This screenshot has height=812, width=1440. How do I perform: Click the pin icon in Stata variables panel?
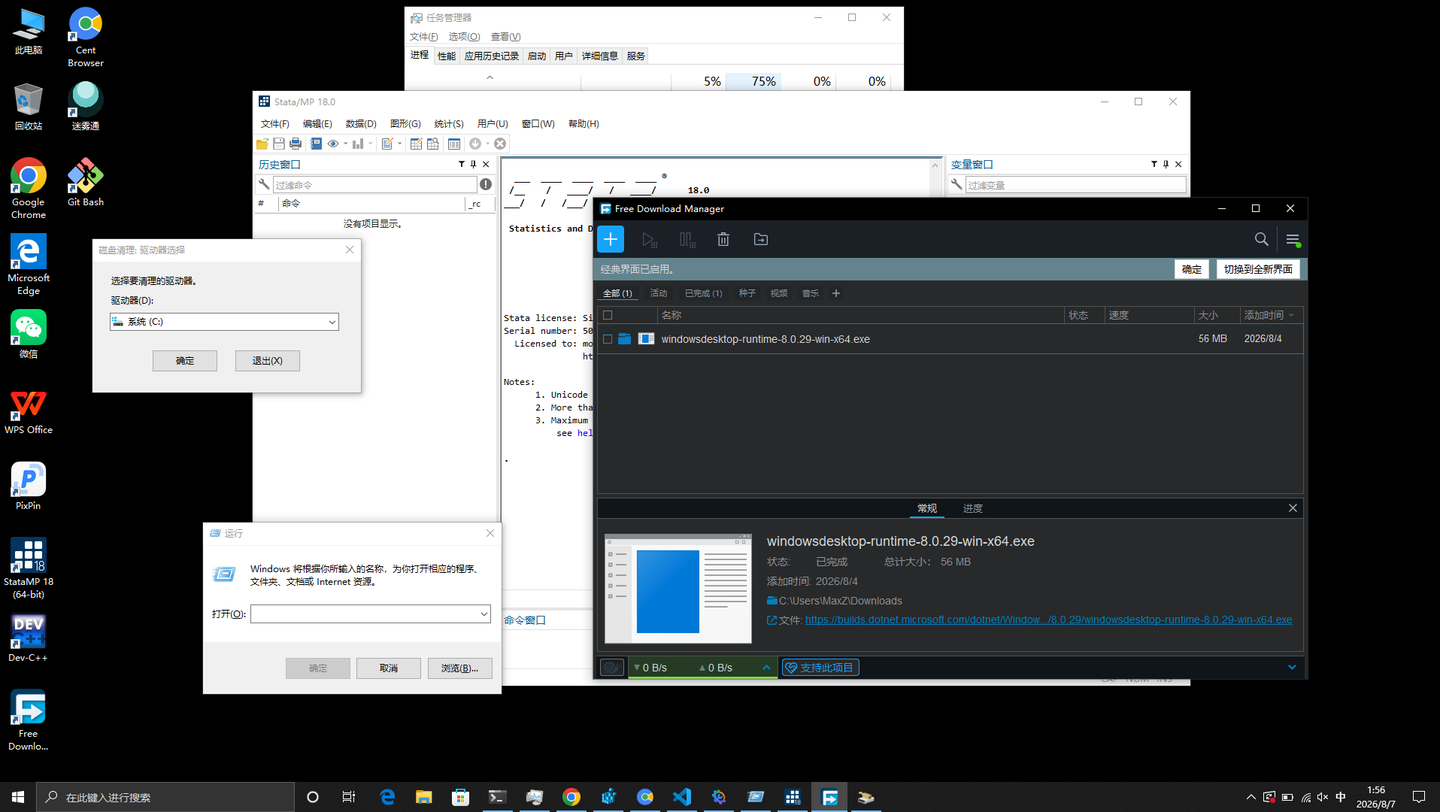pyautogui.click(x=1166, y=164)
